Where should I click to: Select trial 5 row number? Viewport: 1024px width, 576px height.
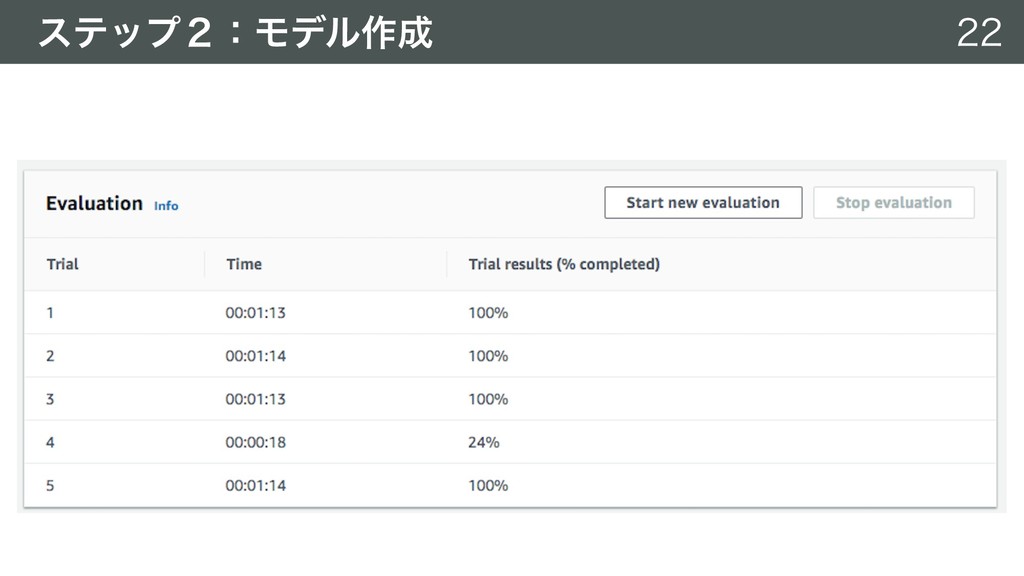tap(50, 485)
